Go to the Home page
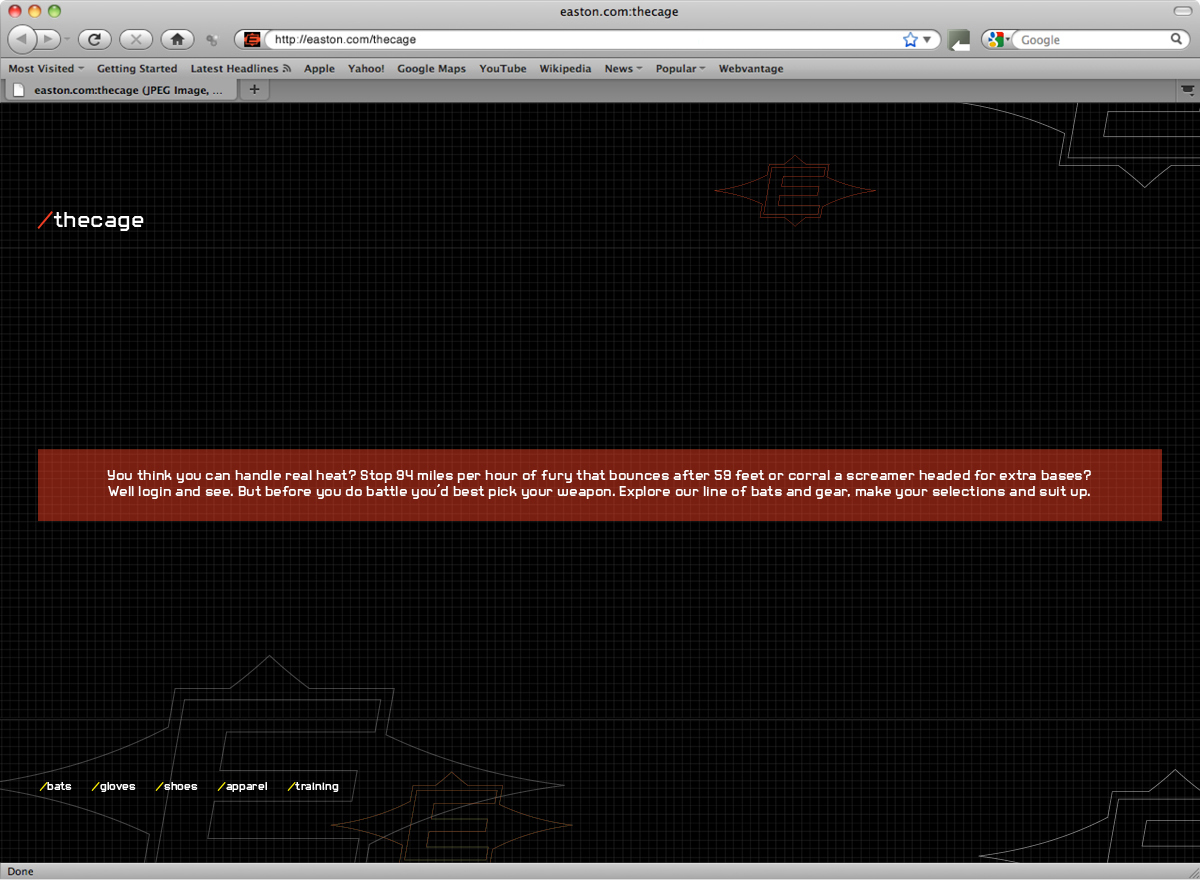The image size is (1200, 880). click(177, 40)
